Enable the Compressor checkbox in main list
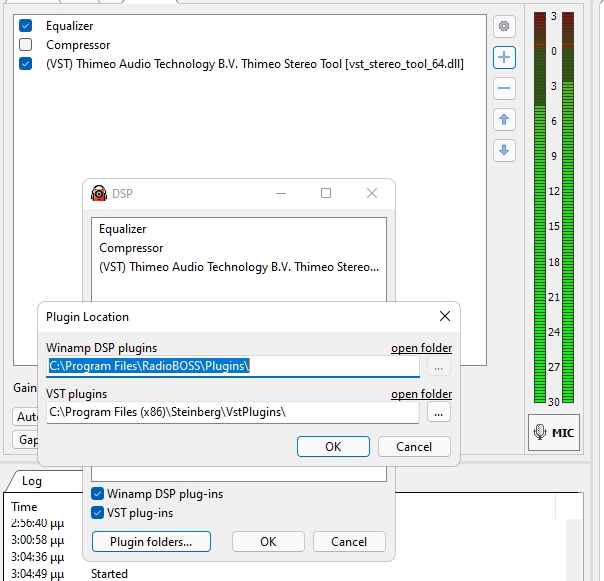 (x=26, y=45)
